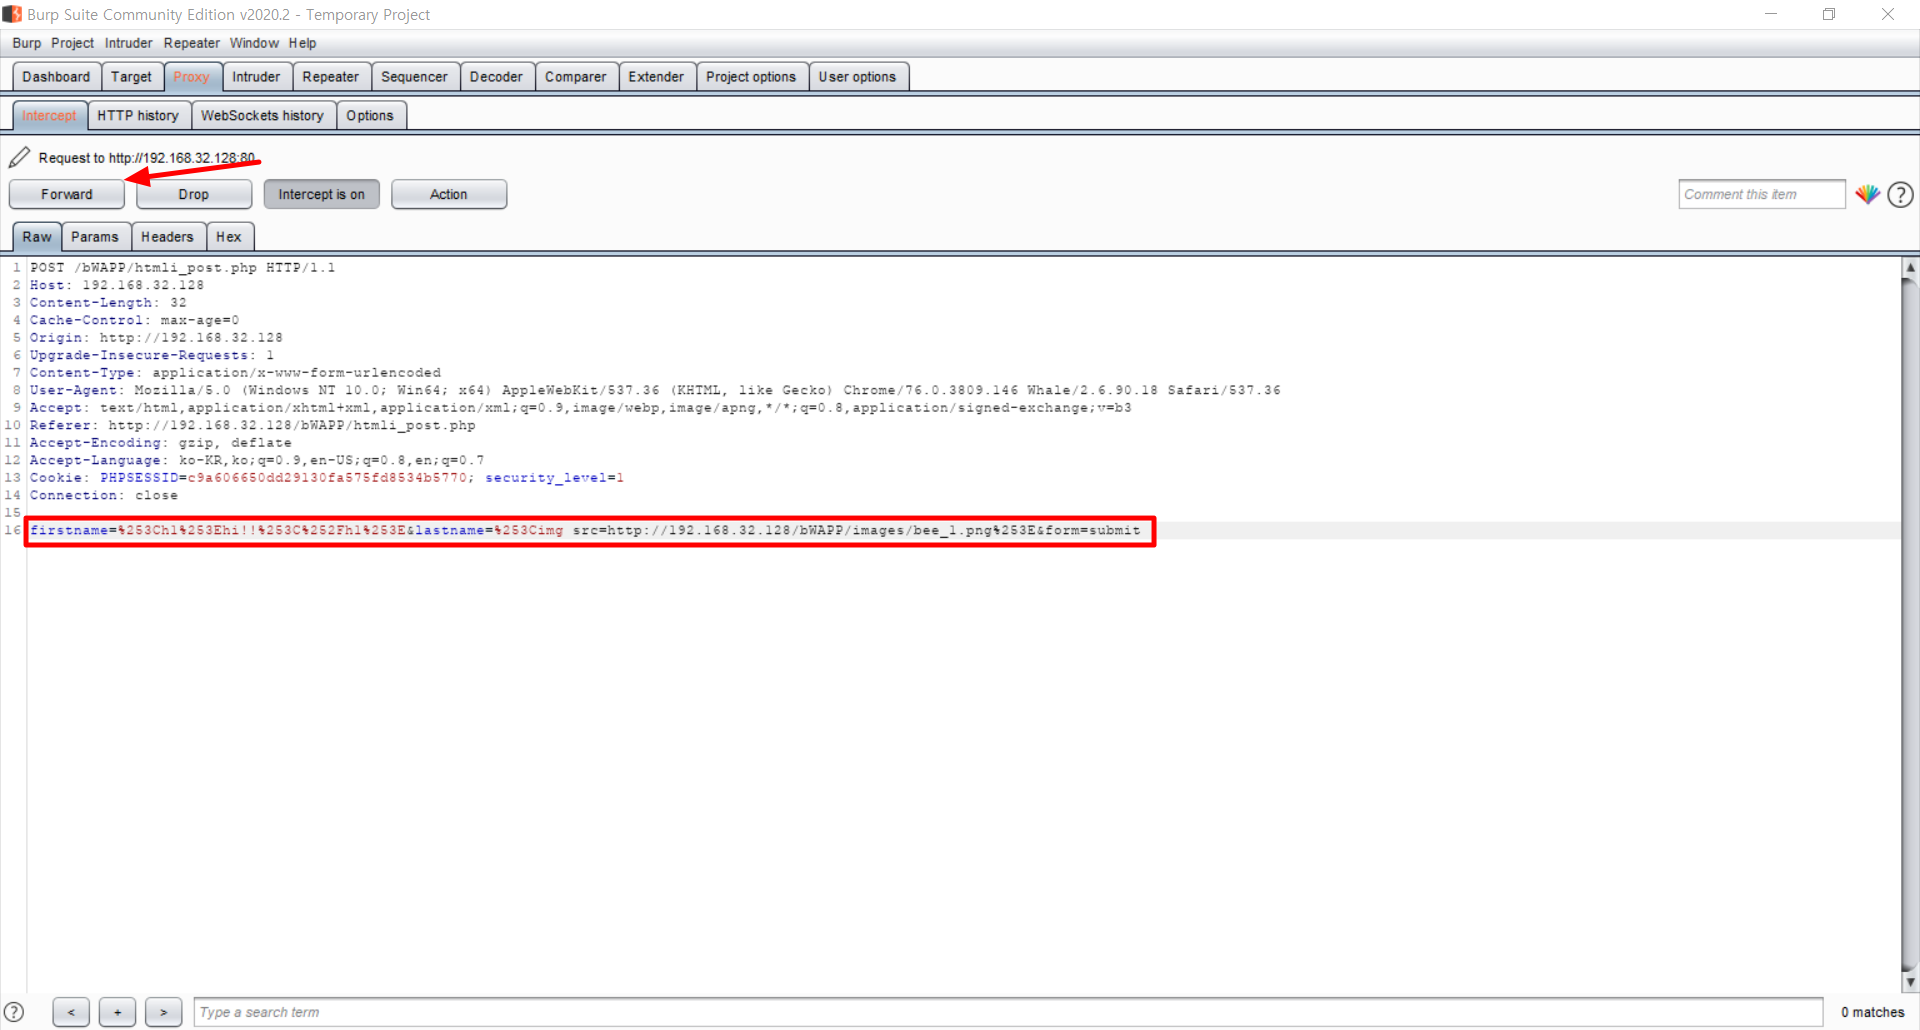1920x1030 pixels.
Task: Select the Proxy tab
Action: [191, 77]
